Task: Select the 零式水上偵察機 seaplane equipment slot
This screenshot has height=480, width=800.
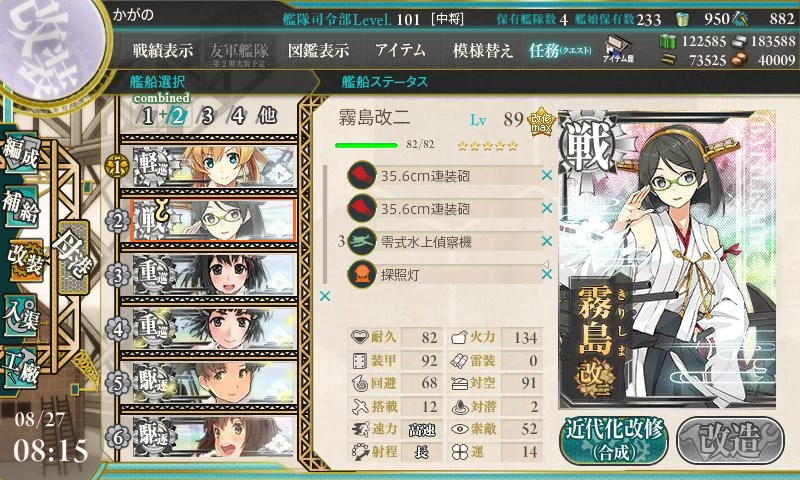Action: (444, 241)
